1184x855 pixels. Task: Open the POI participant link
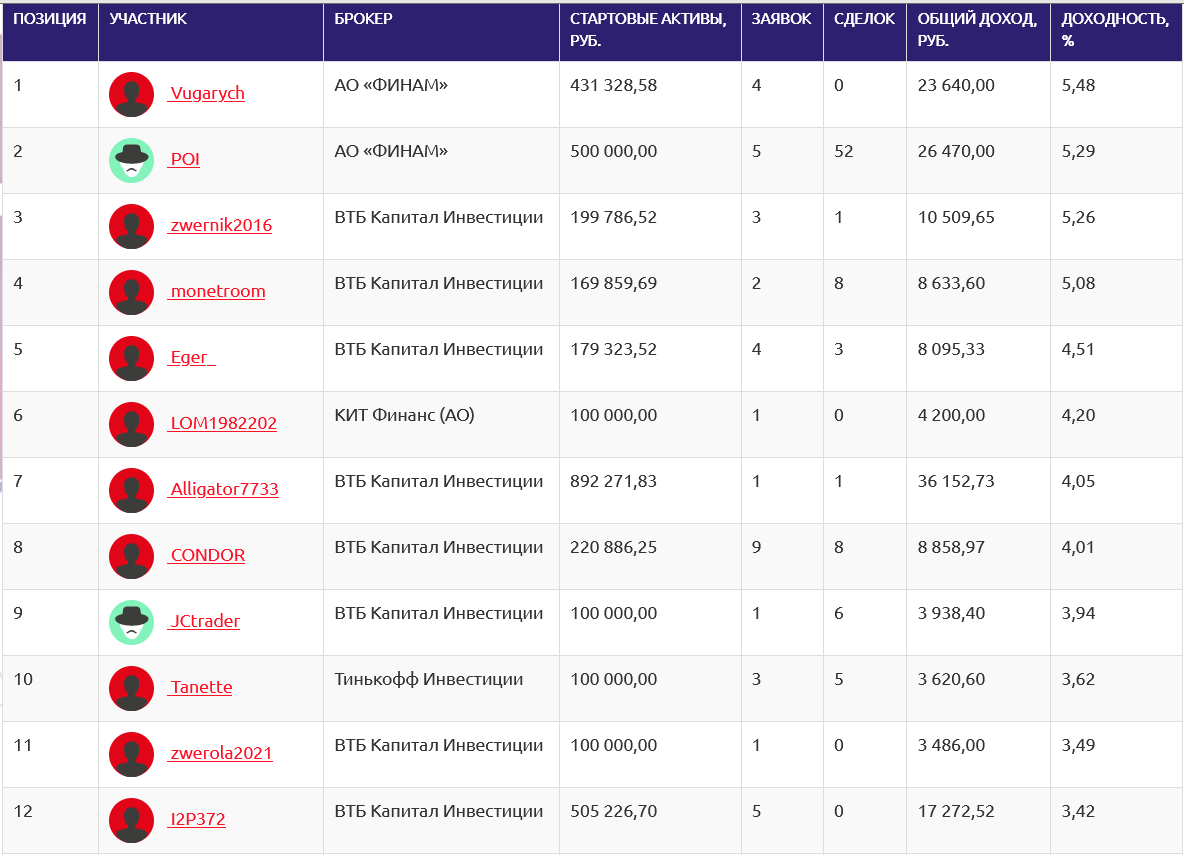coord(185,160)
